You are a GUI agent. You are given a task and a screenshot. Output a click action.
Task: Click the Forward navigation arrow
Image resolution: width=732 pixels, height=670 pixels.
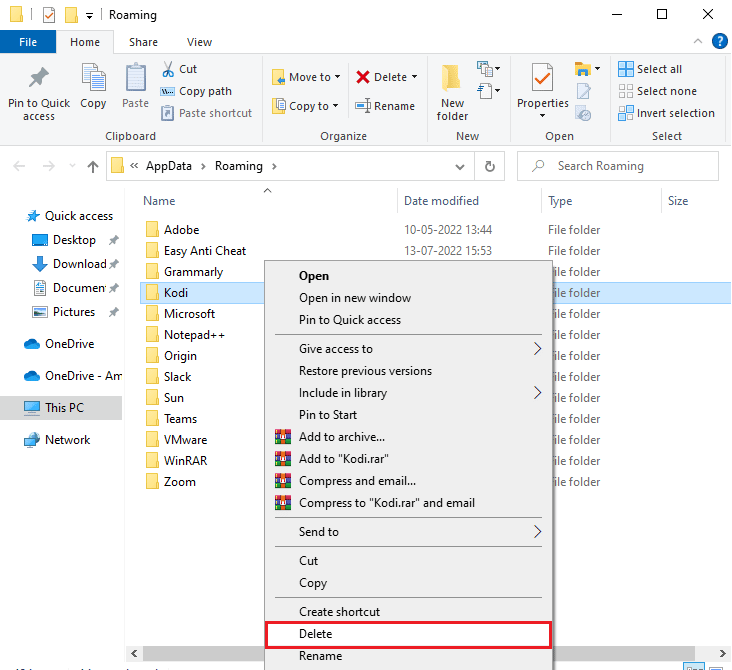click(49, 166)
